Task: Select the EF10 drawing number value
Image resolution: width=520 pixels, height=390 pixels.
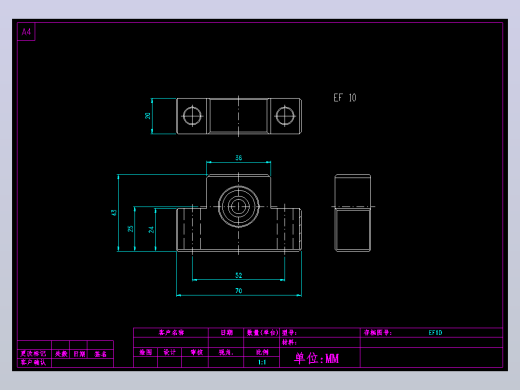Action: [435, 333]
